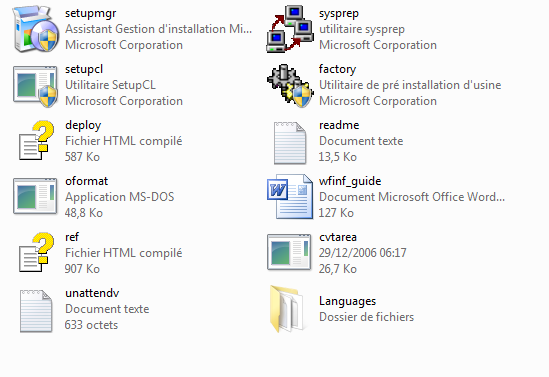Image resolution: width=549 pixels, height=377 pixels.
Task: Click the 'utilitaire sysprep' description
Action: click(362, 29)
